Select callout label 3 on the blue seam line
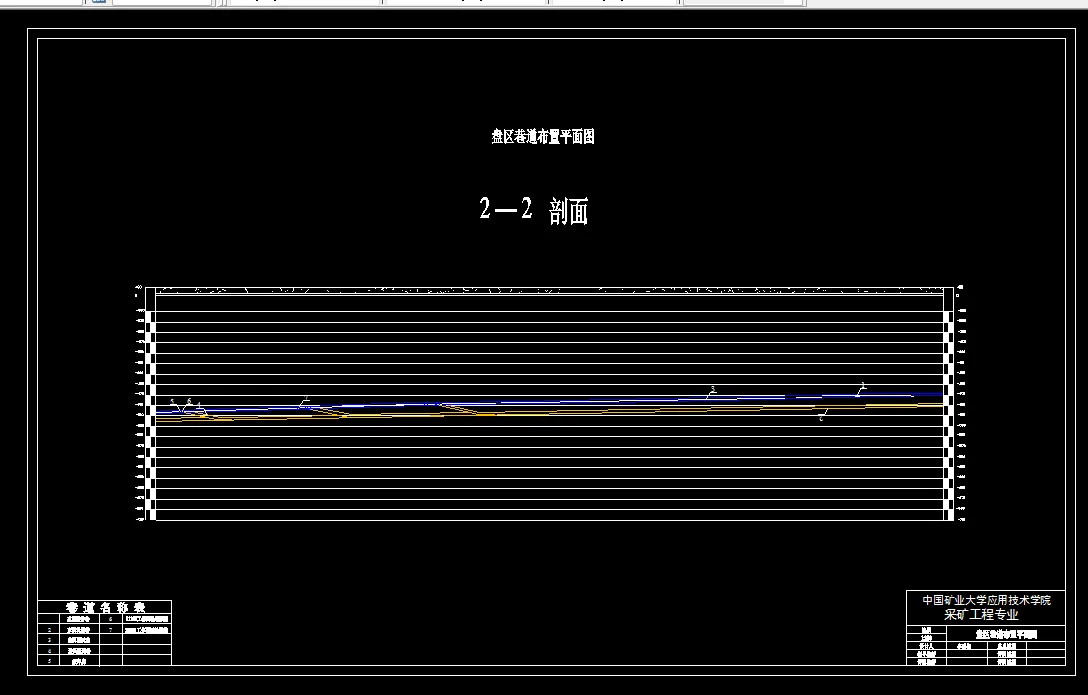Screen dimensions: 1088x695 click(x=713, y=390)
